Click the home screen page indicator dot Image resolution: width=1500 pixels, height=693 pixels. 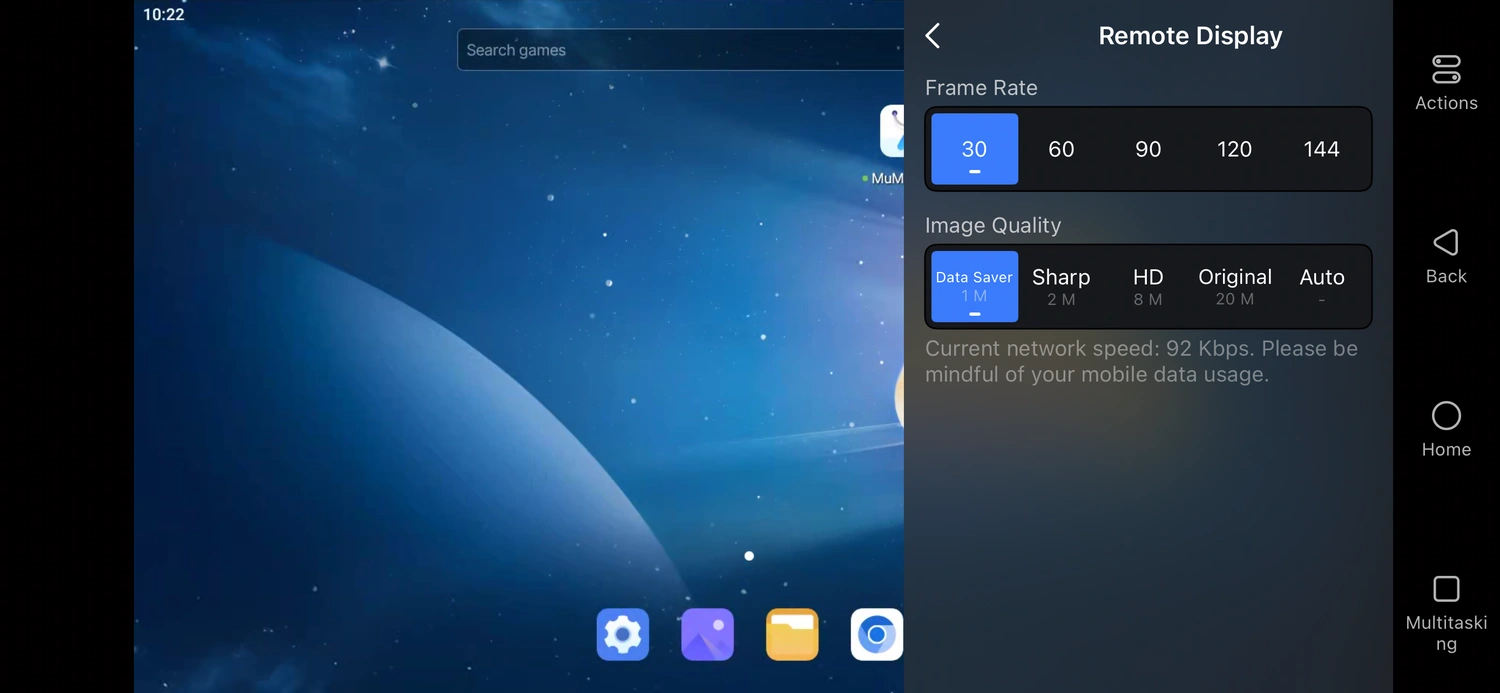click(x=749, y=556)
